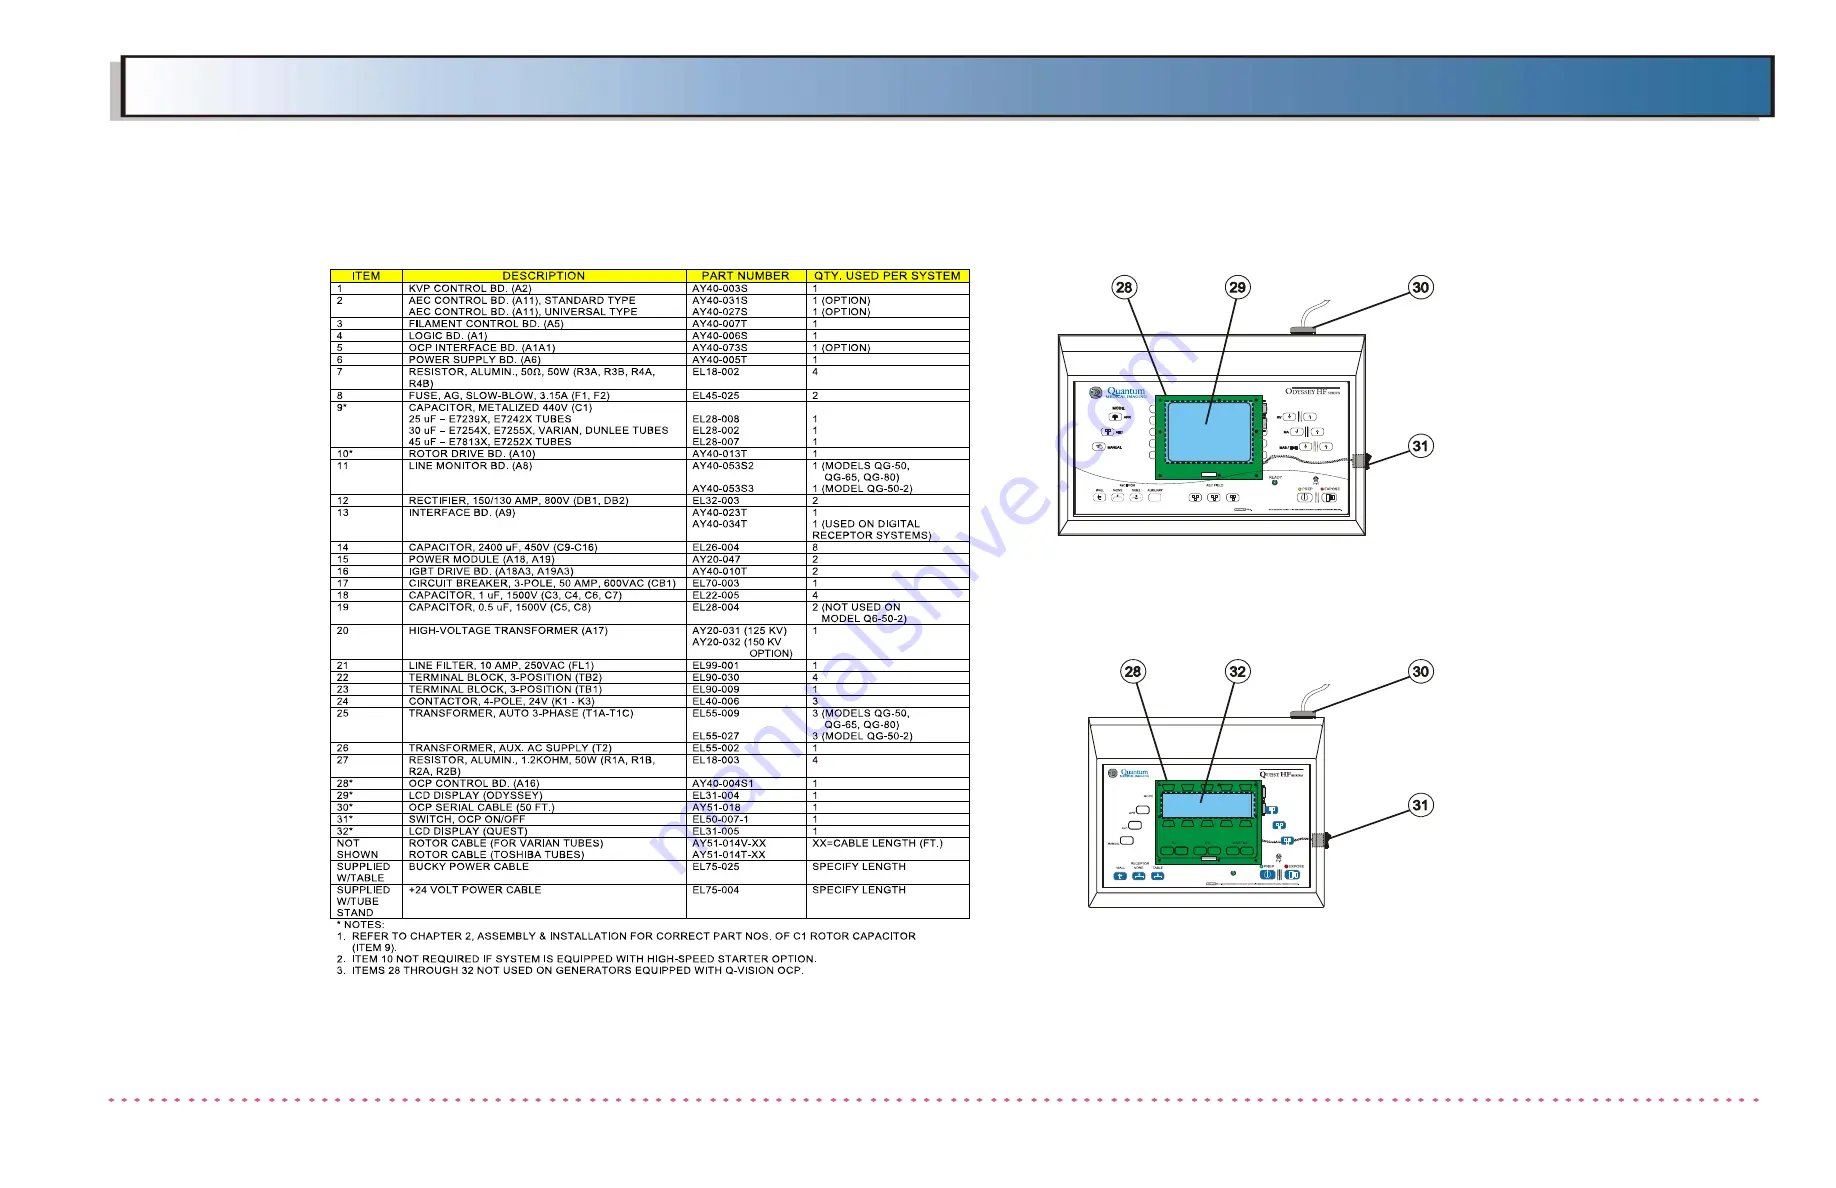Image resolution: width=1836 pixels, height=1188 pixels.
Task: Select "OCP SERIAL CABLE (50 FT.)" description
Action: point(481,808)
